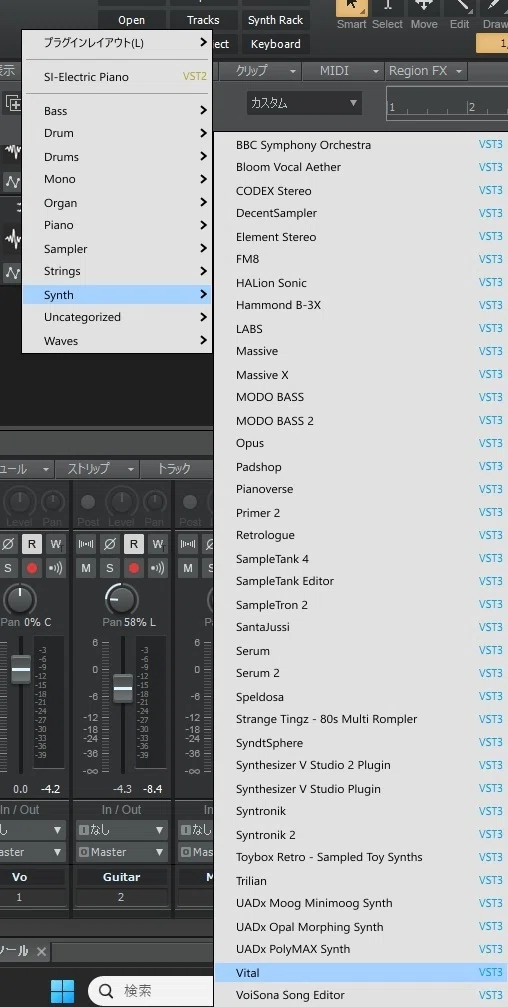Click the Vo Pan 0% C knob
This screenshot has height=1007, width=508.
20,600
